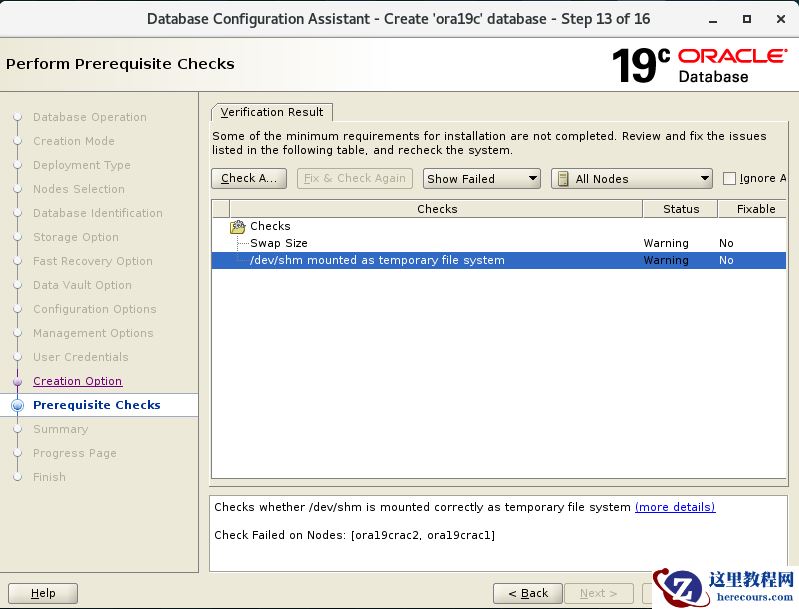
Task: Click the server icon in All Nodes dropdown
Action: click(563, 179)
